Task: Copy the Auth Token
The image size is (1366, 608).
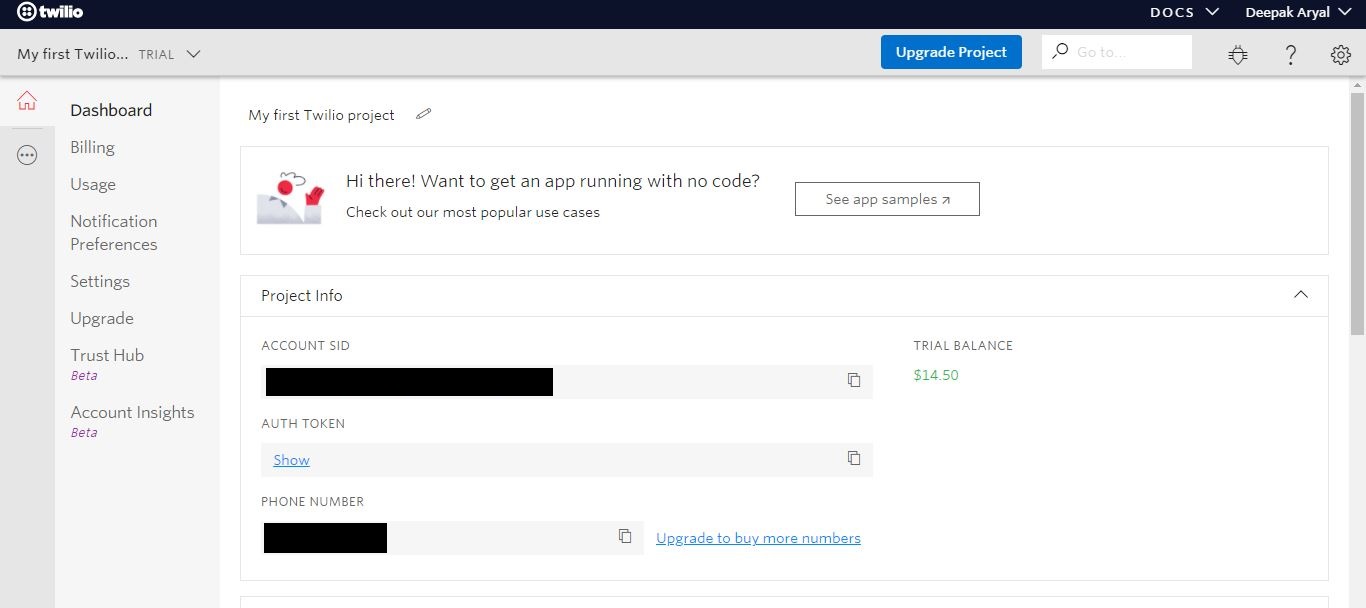Action: coord(854,458)
